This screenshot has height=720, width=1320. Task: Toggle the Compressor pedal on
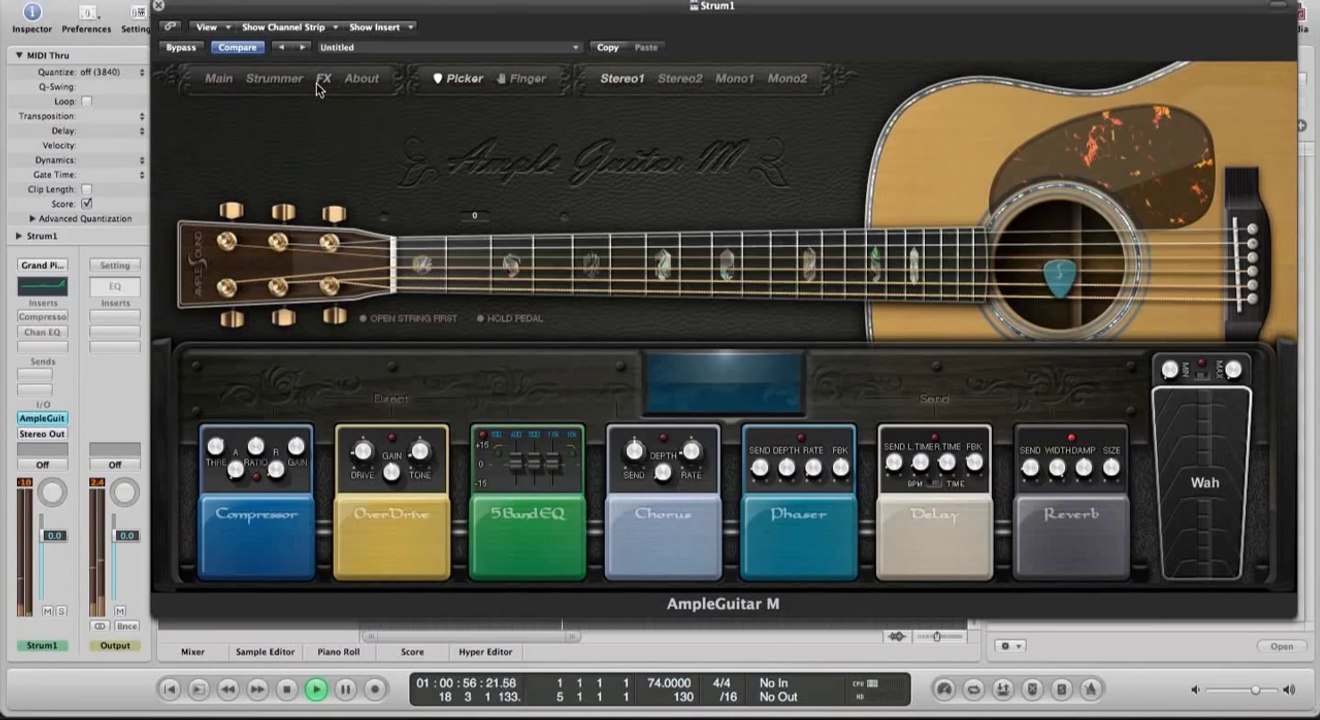tap(256, 536)
